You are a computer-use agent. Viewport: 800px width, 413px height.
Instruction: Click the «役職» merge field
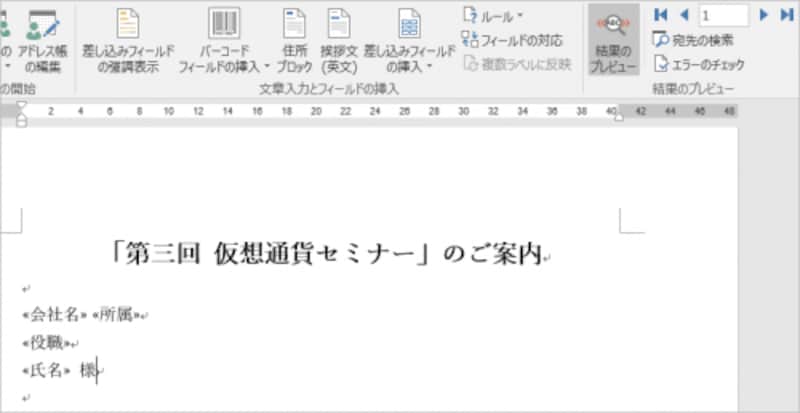(x=46, y=343)
